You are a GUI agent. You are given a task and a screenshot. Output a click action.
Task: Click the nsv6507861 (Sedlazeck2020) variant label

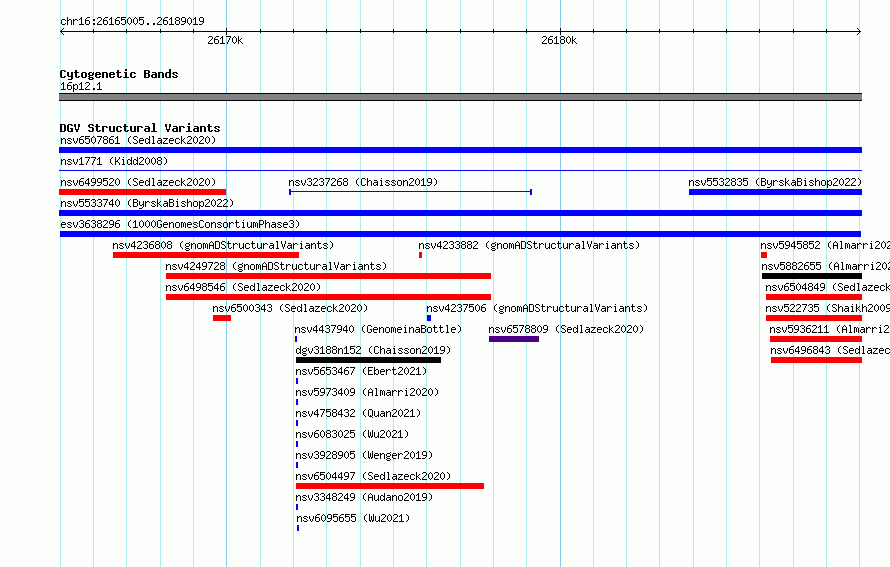[x=138, y=140]
